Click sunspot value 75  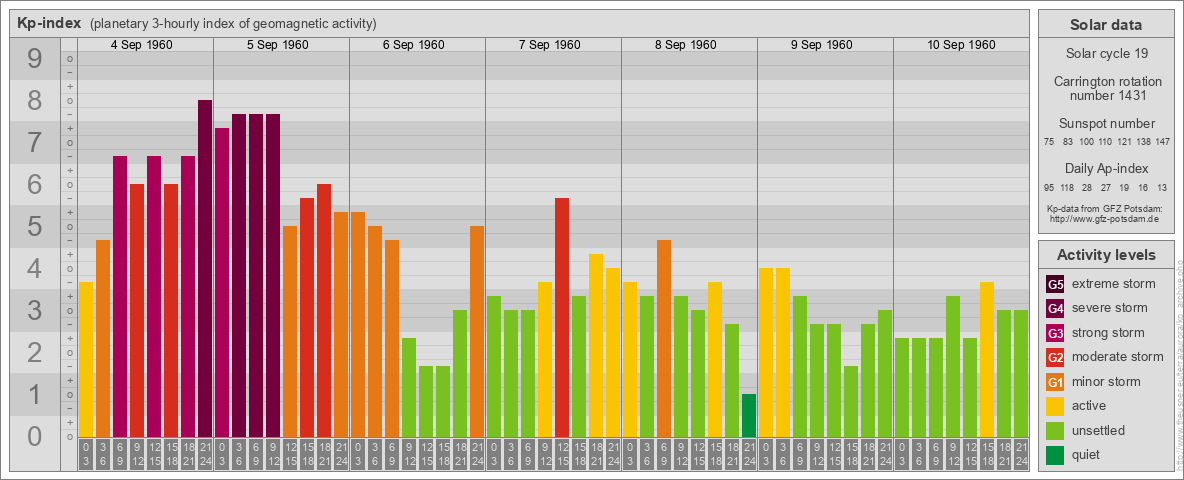tap(1049, 142)
